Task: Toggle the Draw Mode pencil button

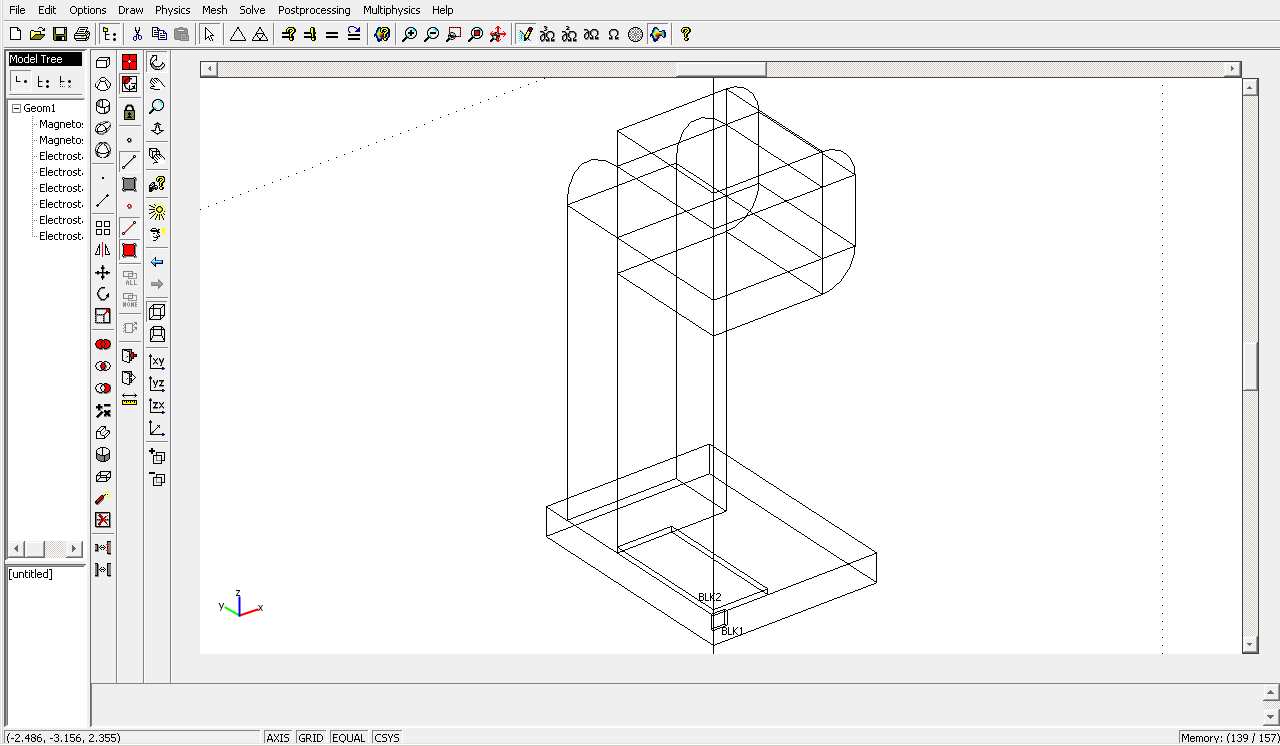Action: click(526, 34)
